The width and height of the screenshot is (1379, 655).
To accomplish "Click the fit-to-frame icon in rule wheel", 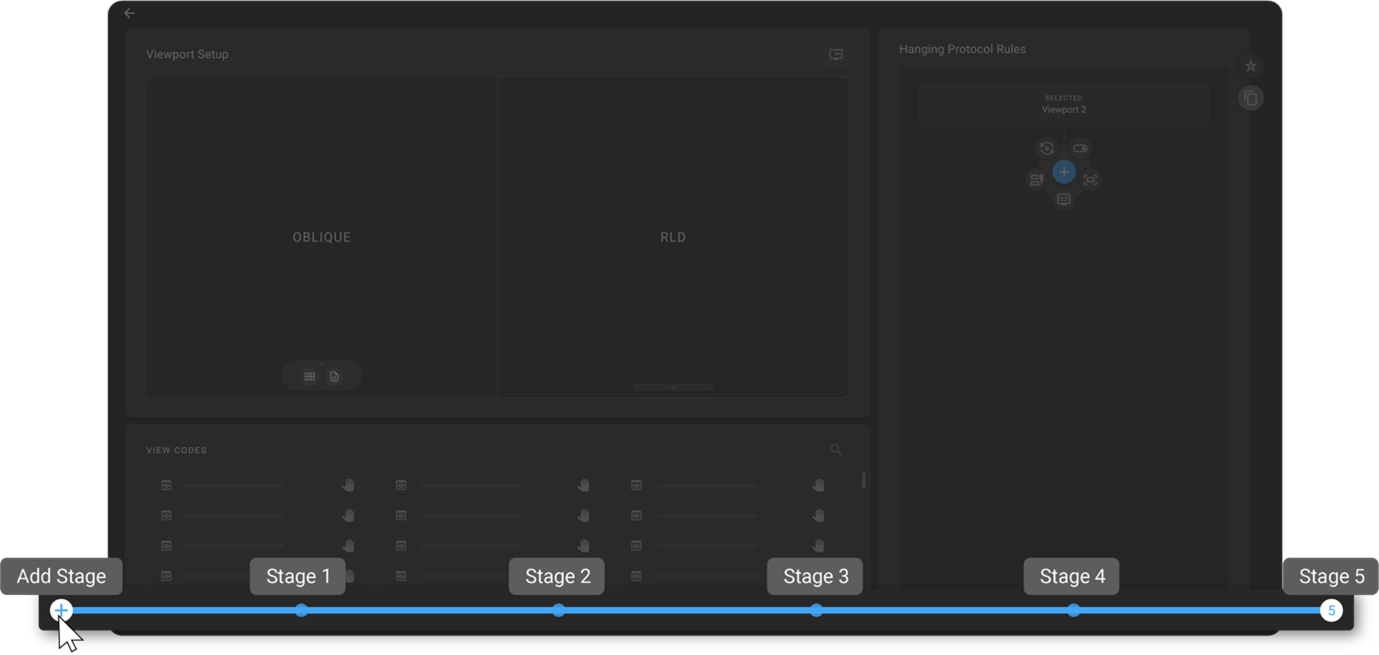I will pos(1090,180).
